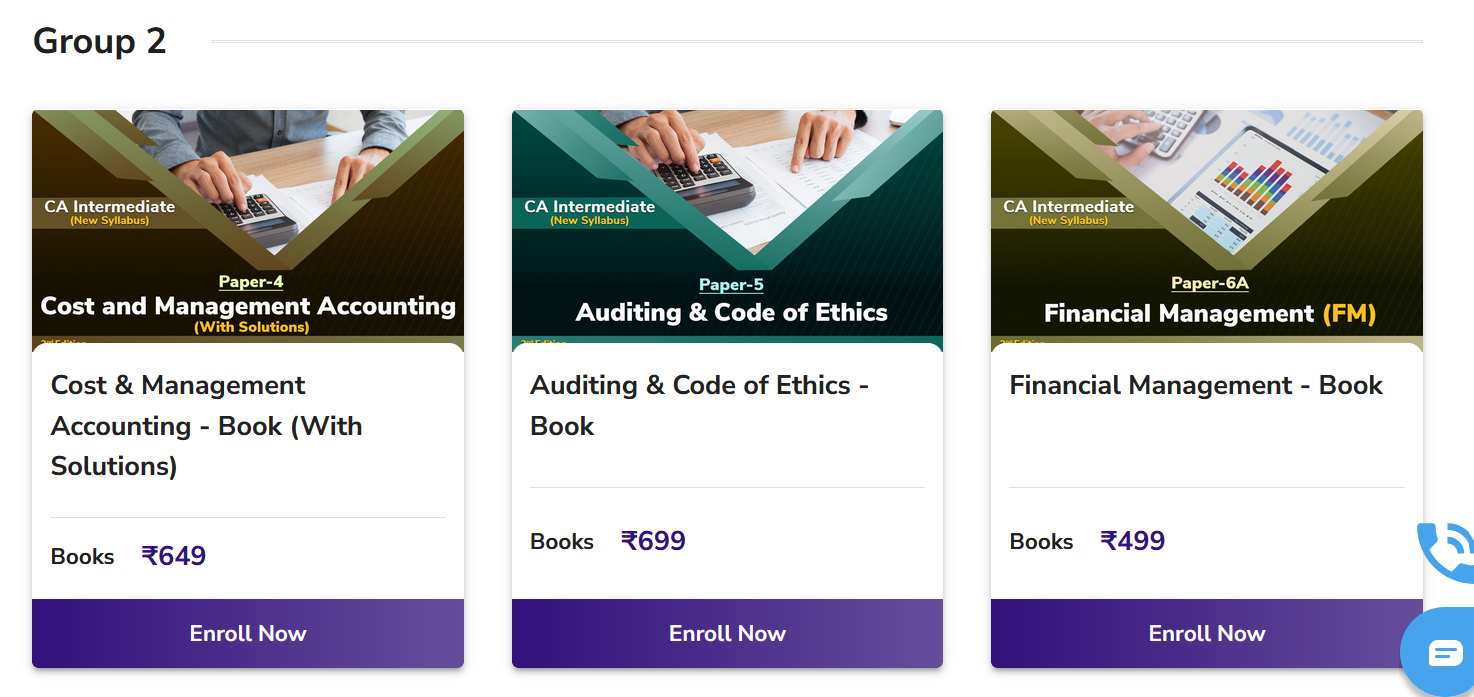The height and width of the screenshot is (697, 1474).
Task: Open Auditing & Code of Ethics cover image
Action: 727,225
